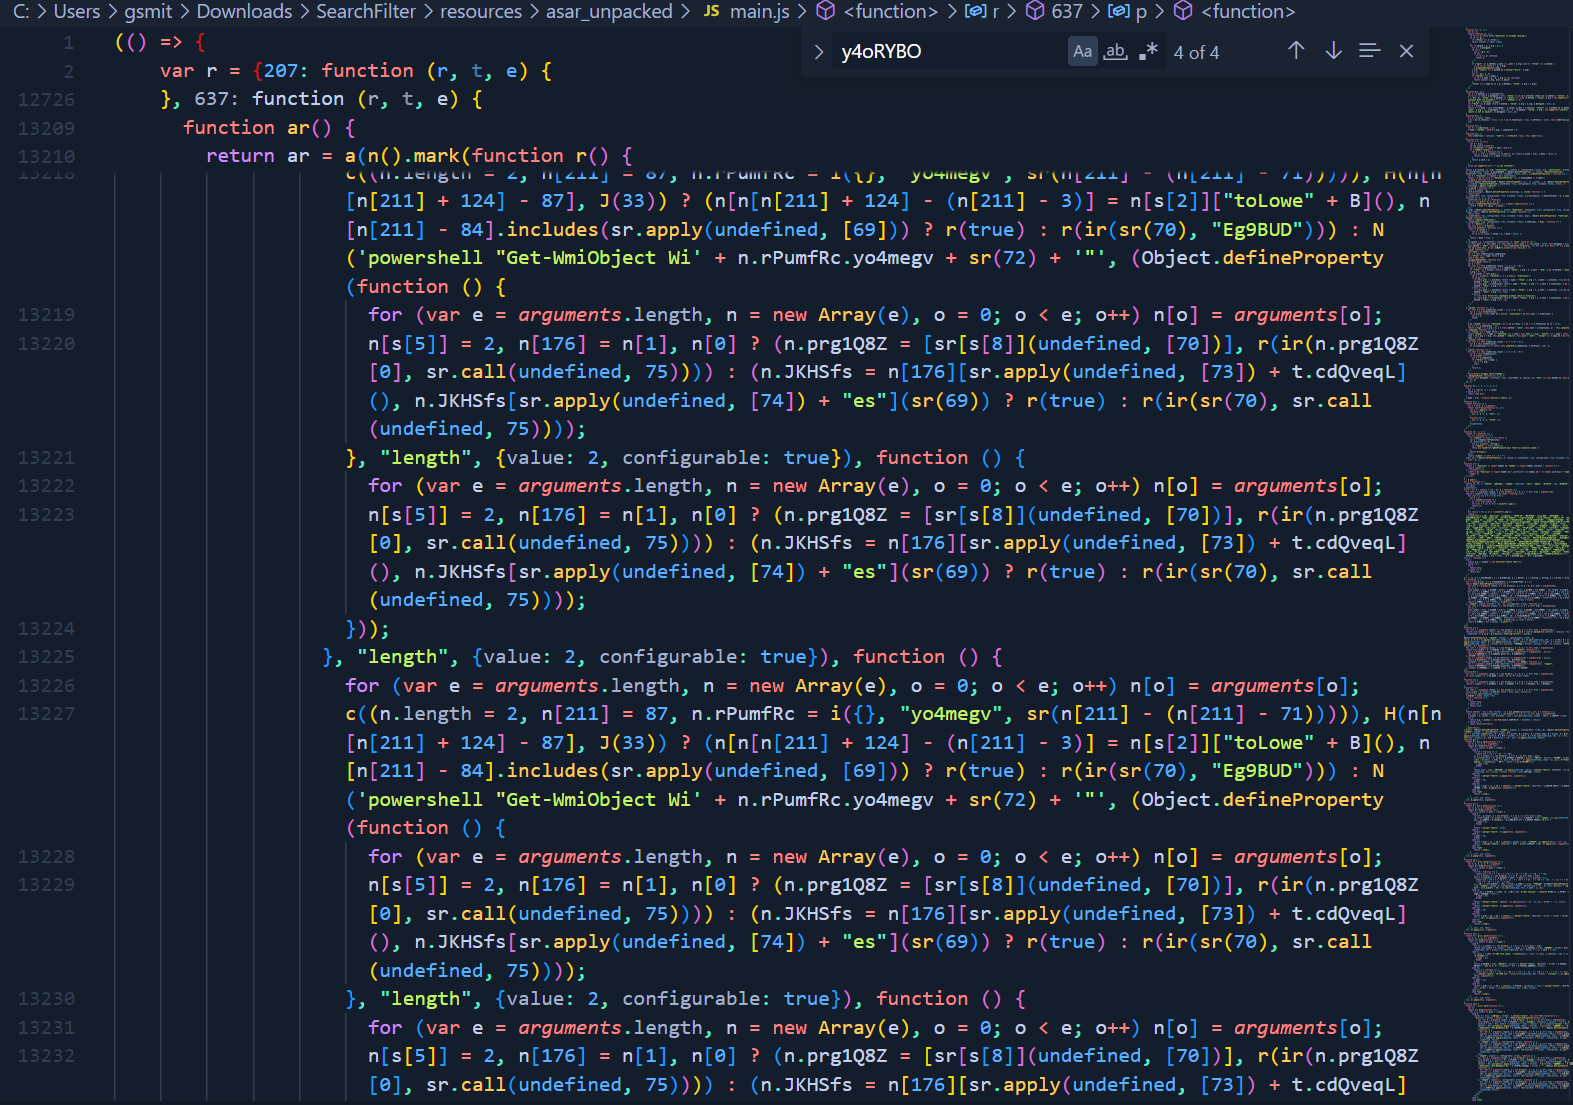
Task: Toggle Match Whole Word option
Action: tap(1115, 51)
